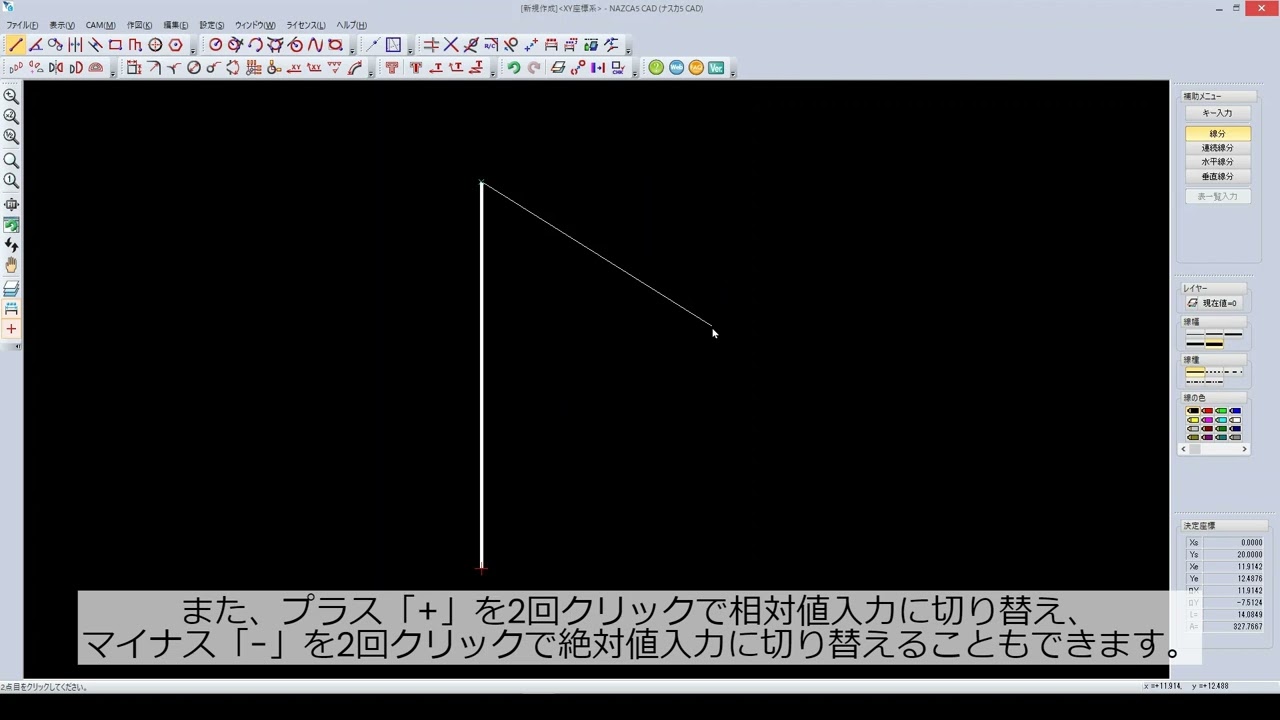Select the protractor icon
The width and height of the screenshot is (1280, 720).
coord(96,68)
